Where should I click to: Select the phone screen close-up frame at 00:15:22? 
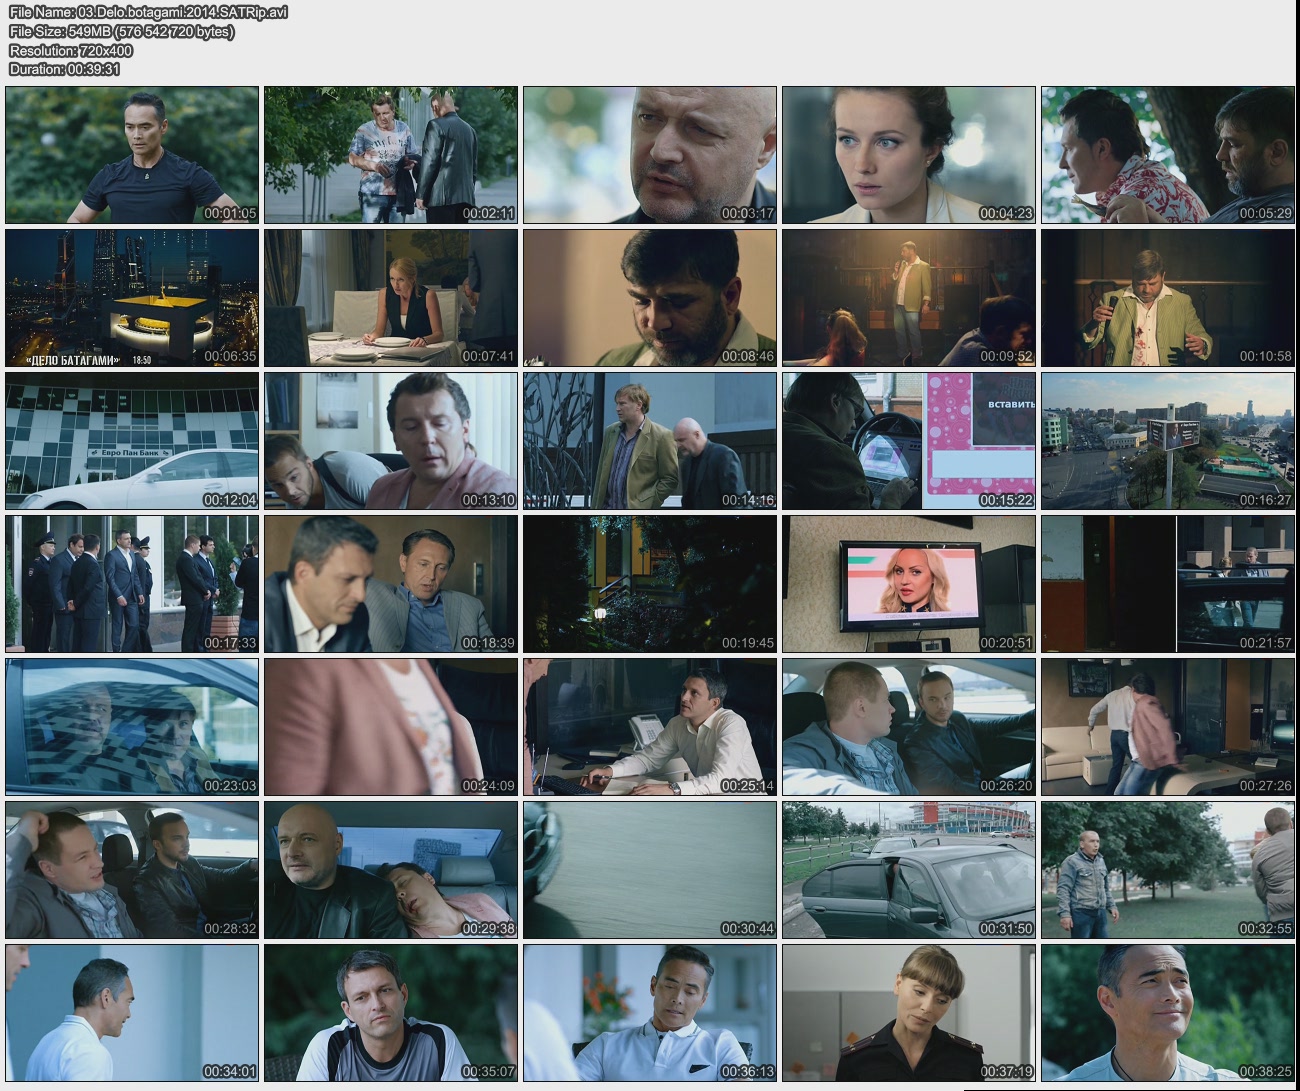point(908,441)
